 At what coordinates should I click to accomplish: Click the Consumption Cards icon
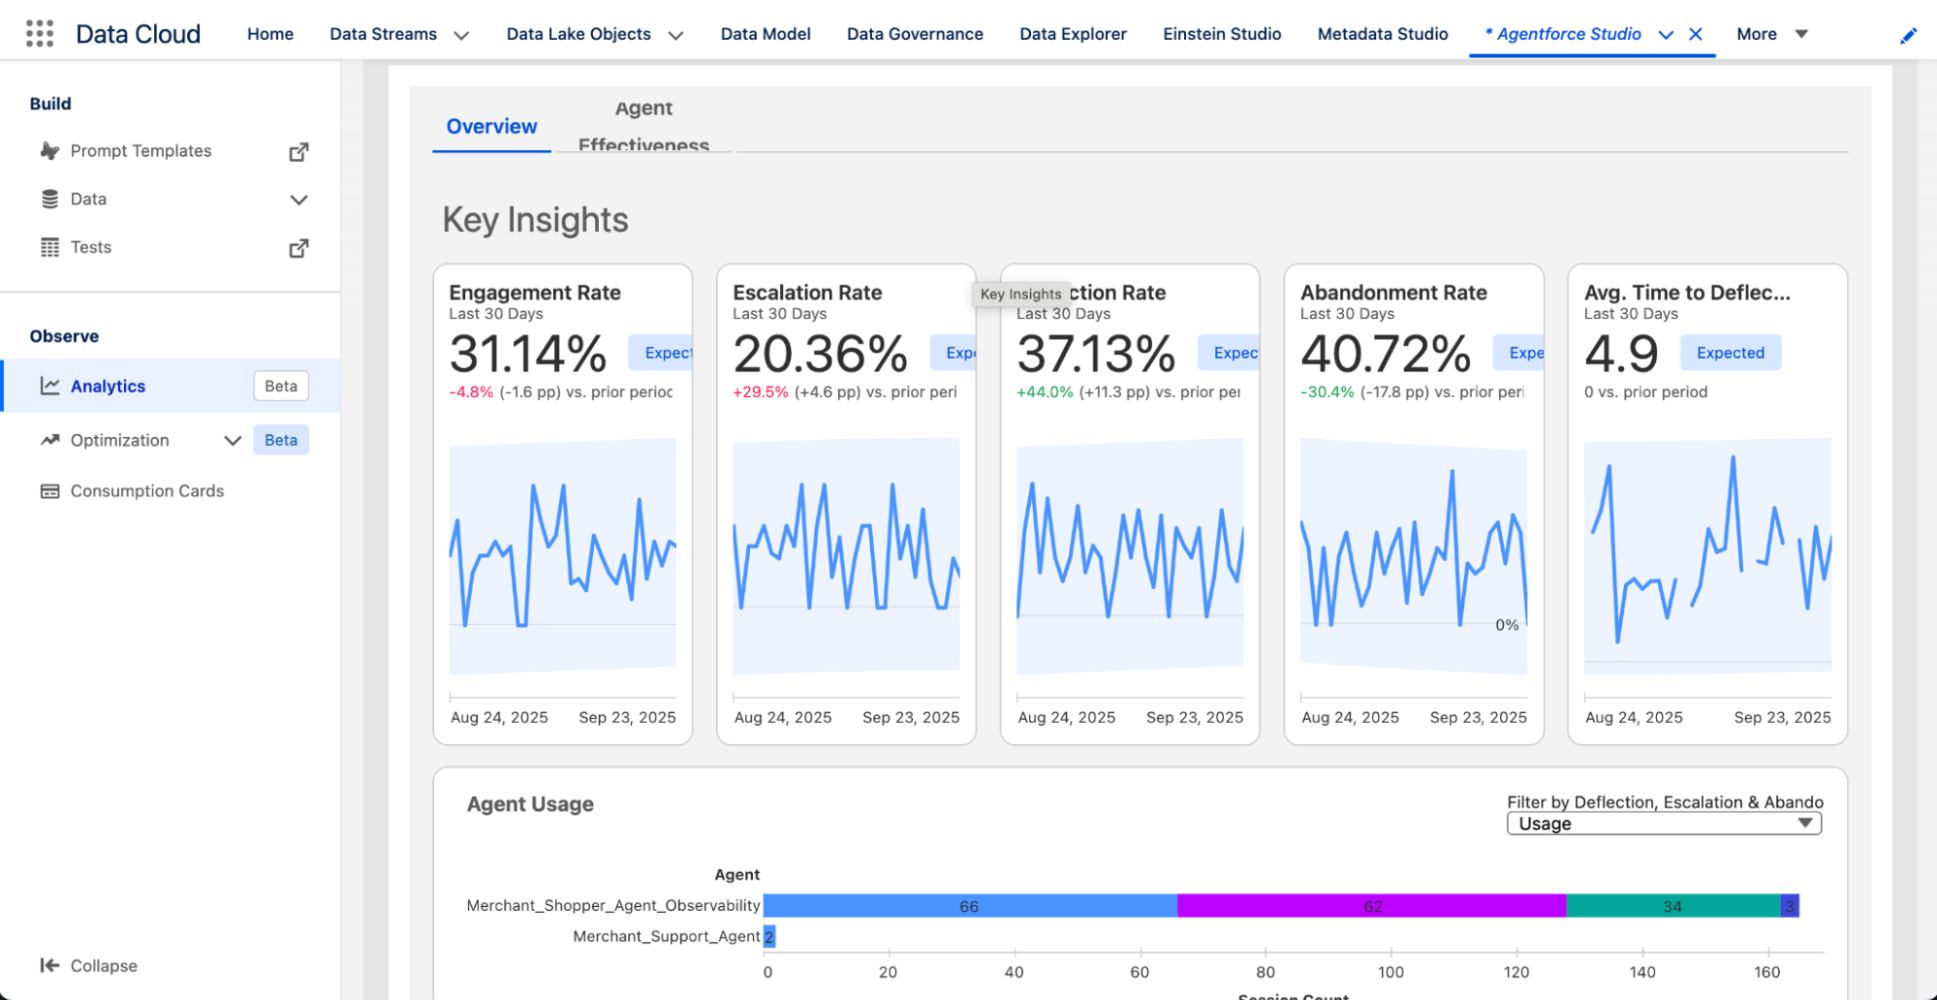49,491
